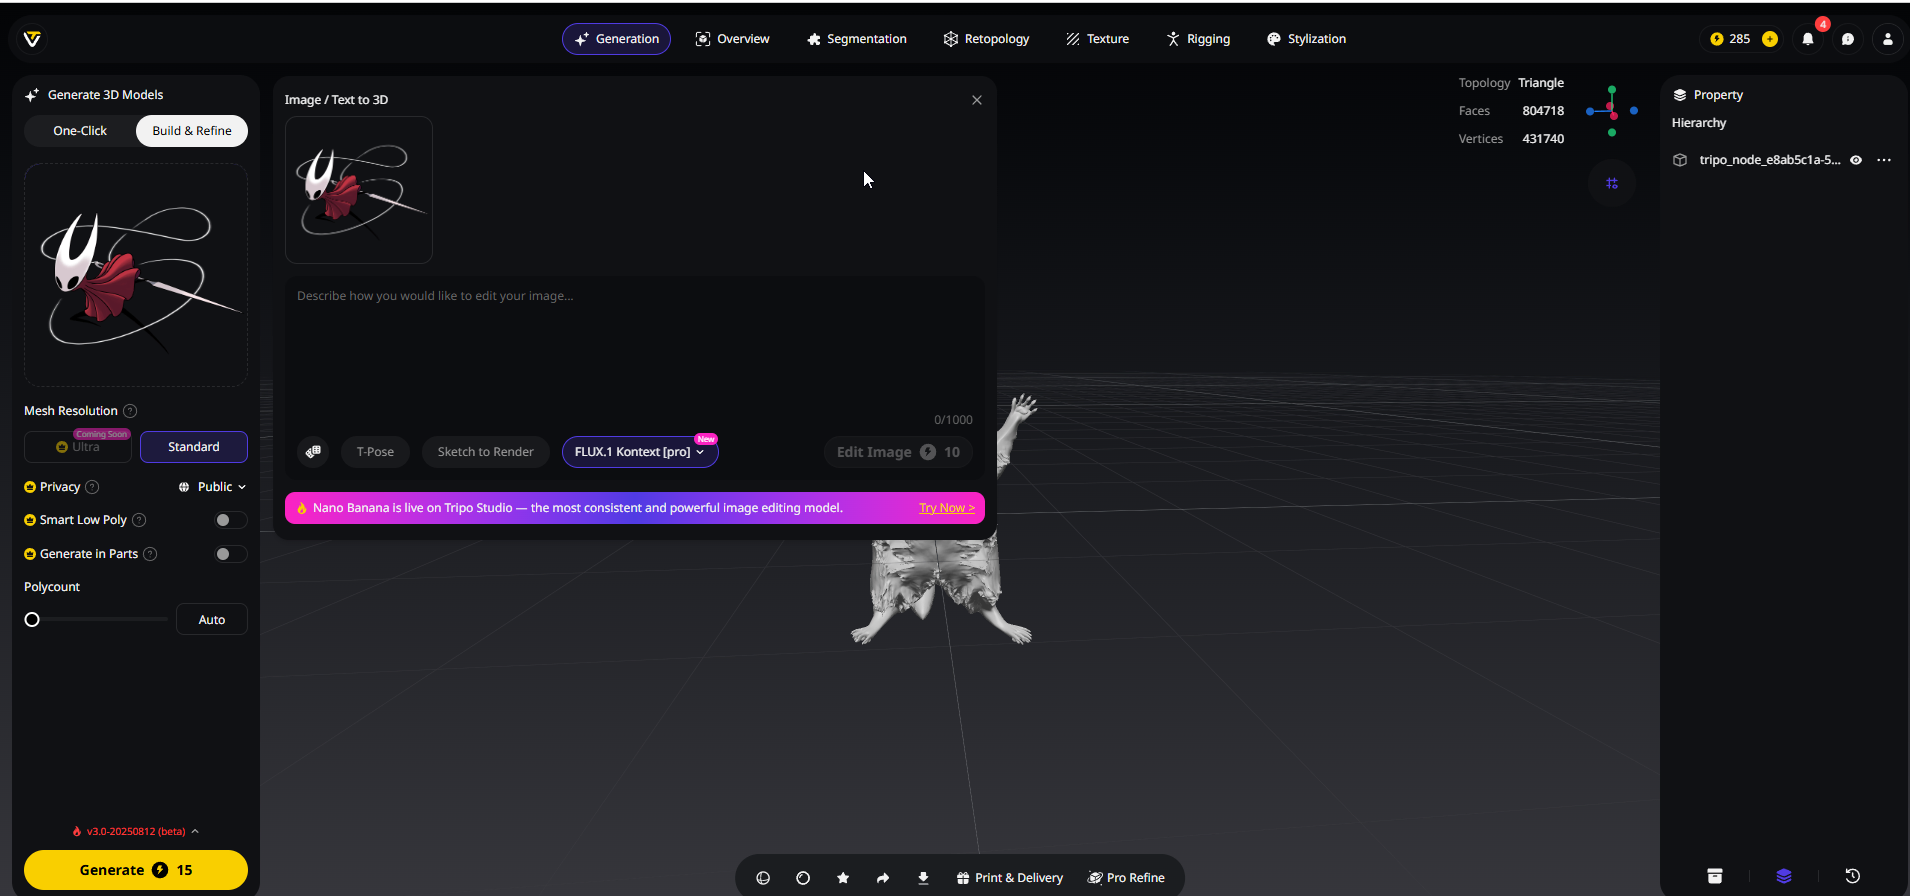Close the Image / Text to 3D panel
1910x896 pixels.
pyautogui.click(x=977, y=100)
